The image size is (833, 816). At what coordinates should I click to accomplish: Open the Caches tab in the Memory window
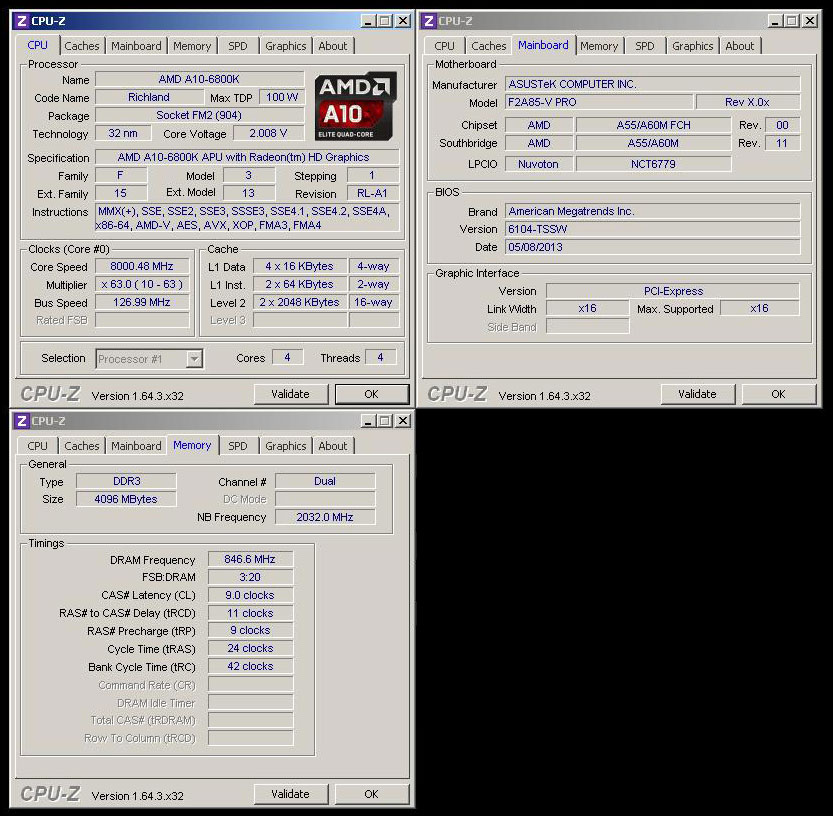point(82,446)
